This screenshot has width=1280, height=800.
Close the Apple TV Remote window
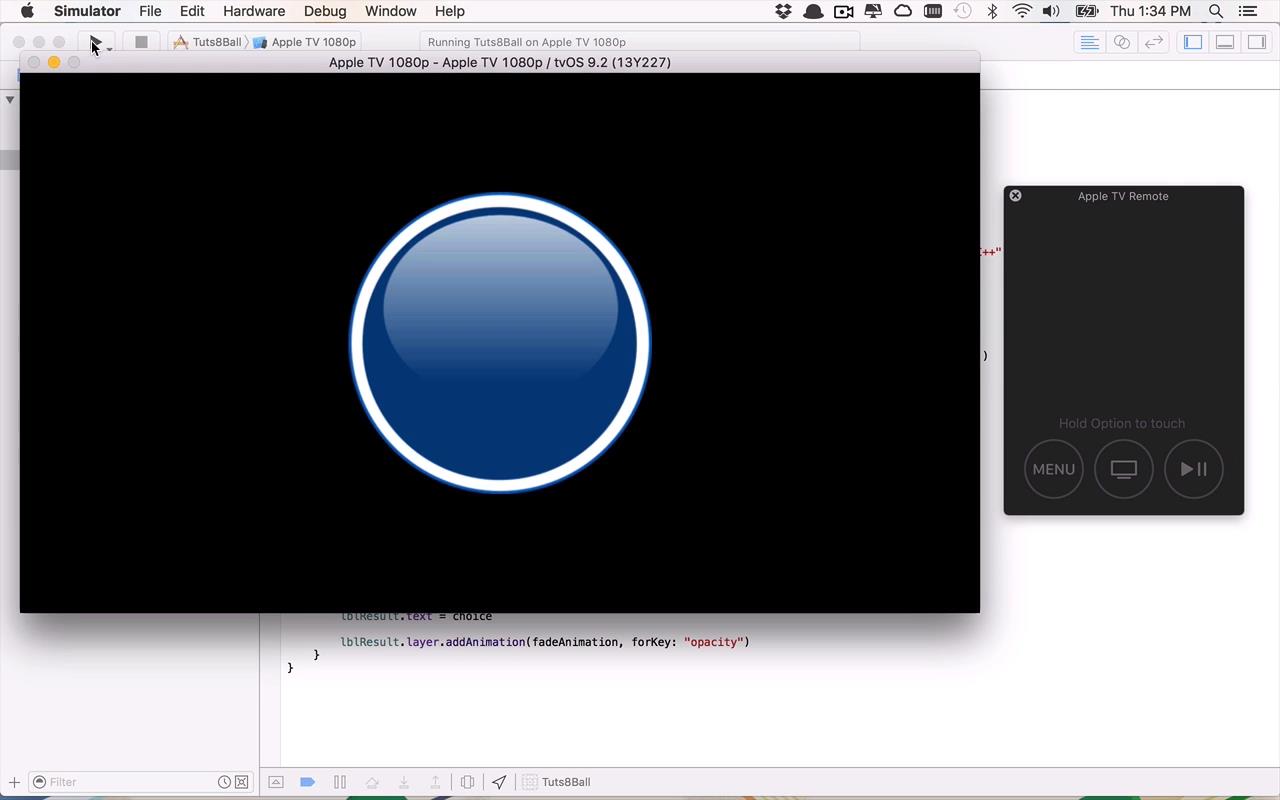pyautogui.click(x=1015, y=196)
